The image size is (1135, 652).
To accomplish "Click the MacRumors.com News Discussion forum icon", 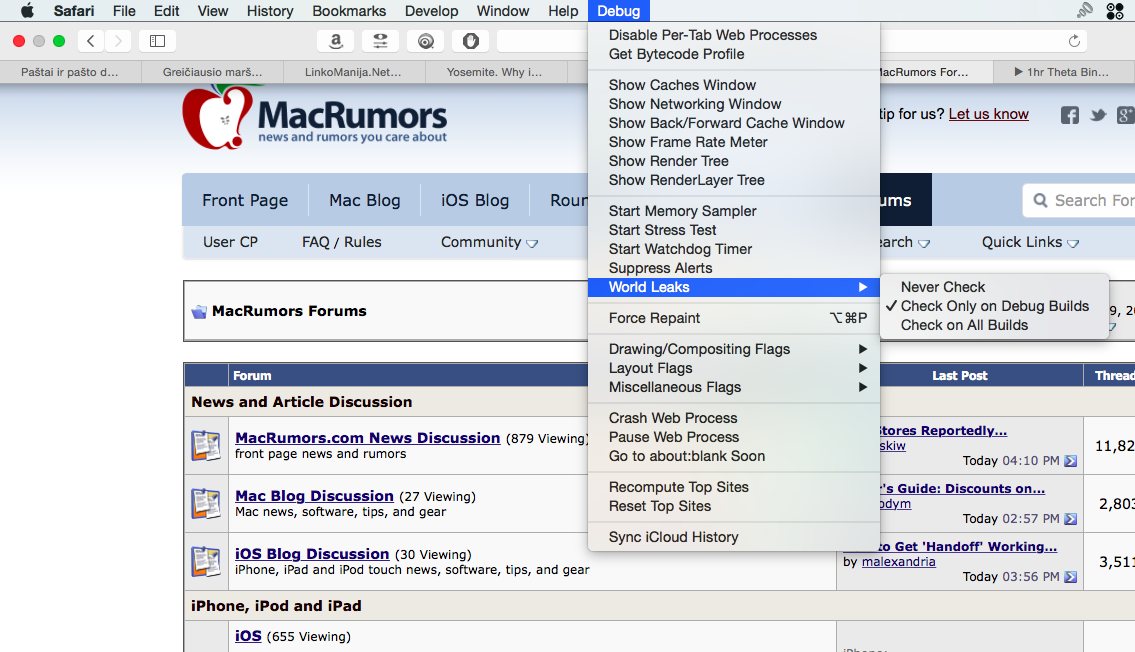I will 206,445.
